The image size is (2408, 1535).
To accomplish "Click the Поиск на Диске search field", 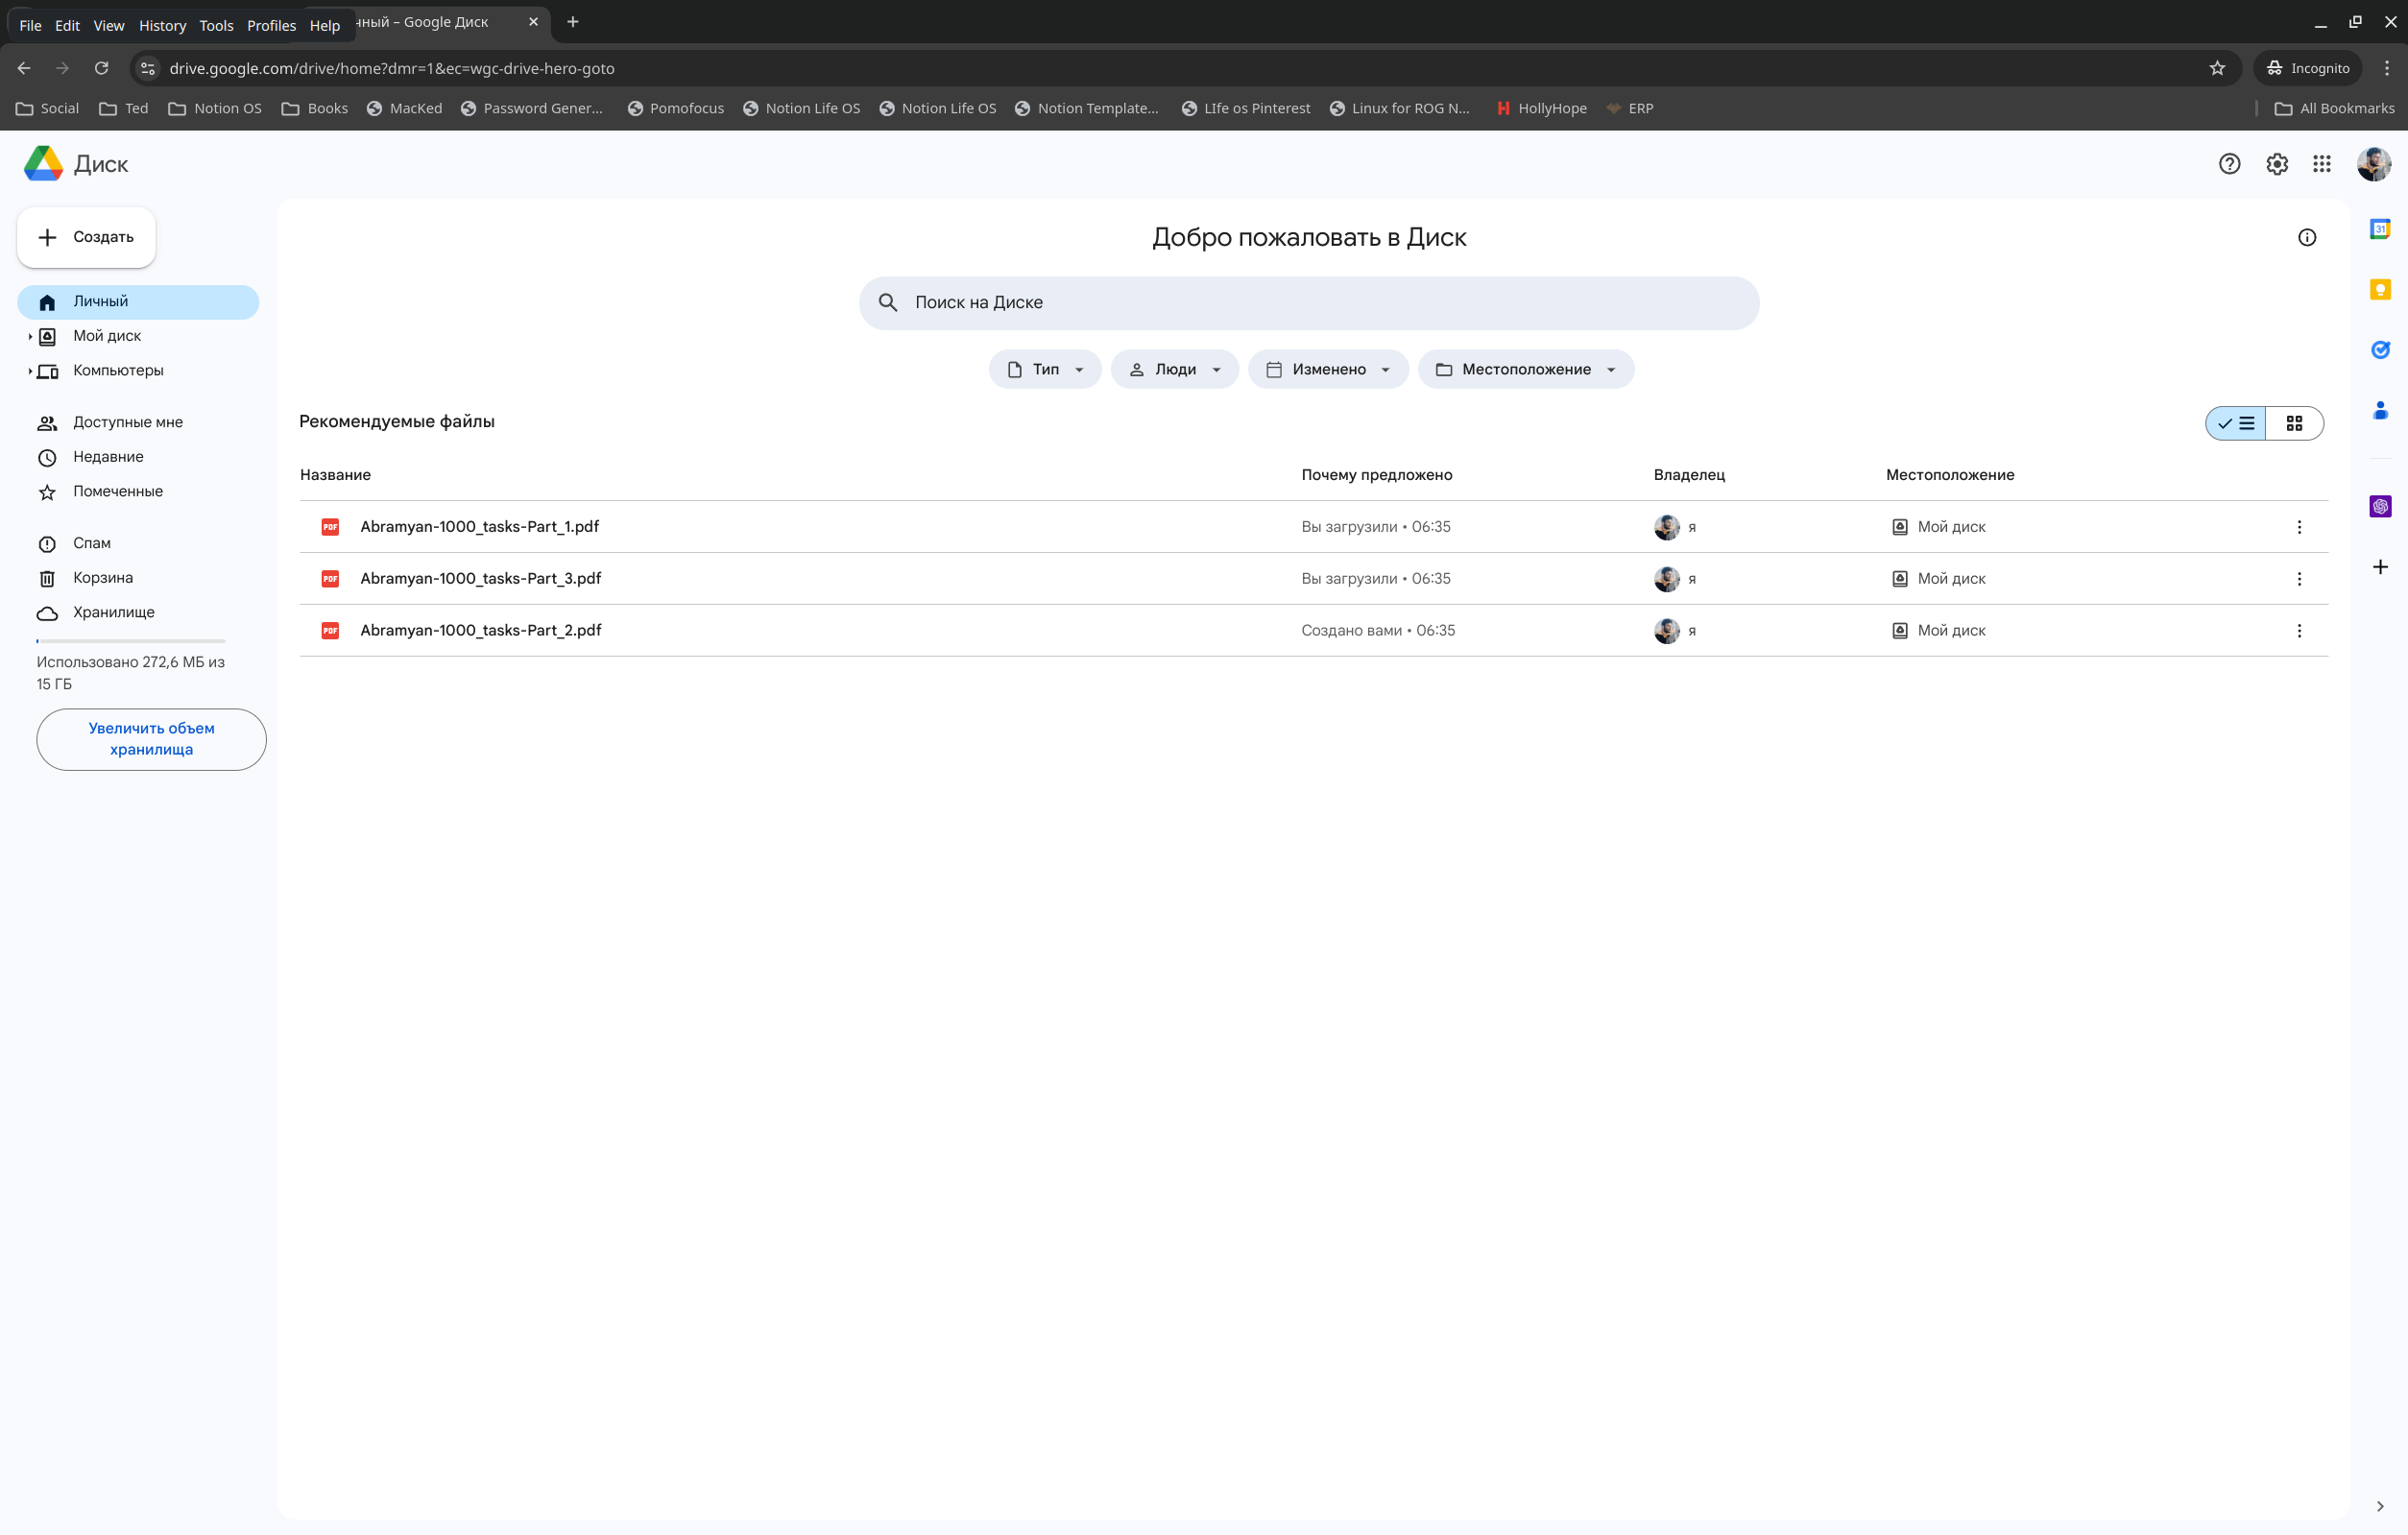I will [1308, 303].
